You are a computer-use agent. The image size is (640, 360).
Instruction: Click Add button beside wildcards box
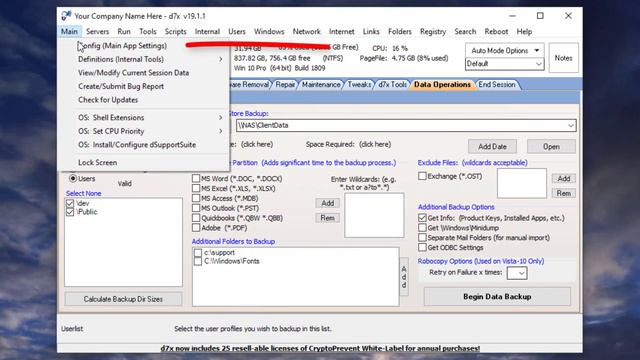(x=327, y=203)
